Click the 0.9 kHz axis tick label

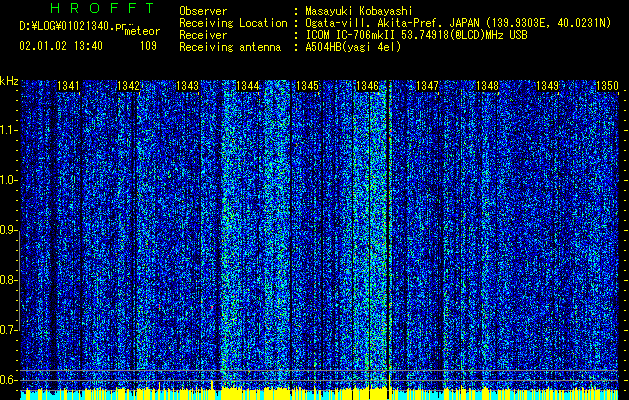[x=8, y=230]
